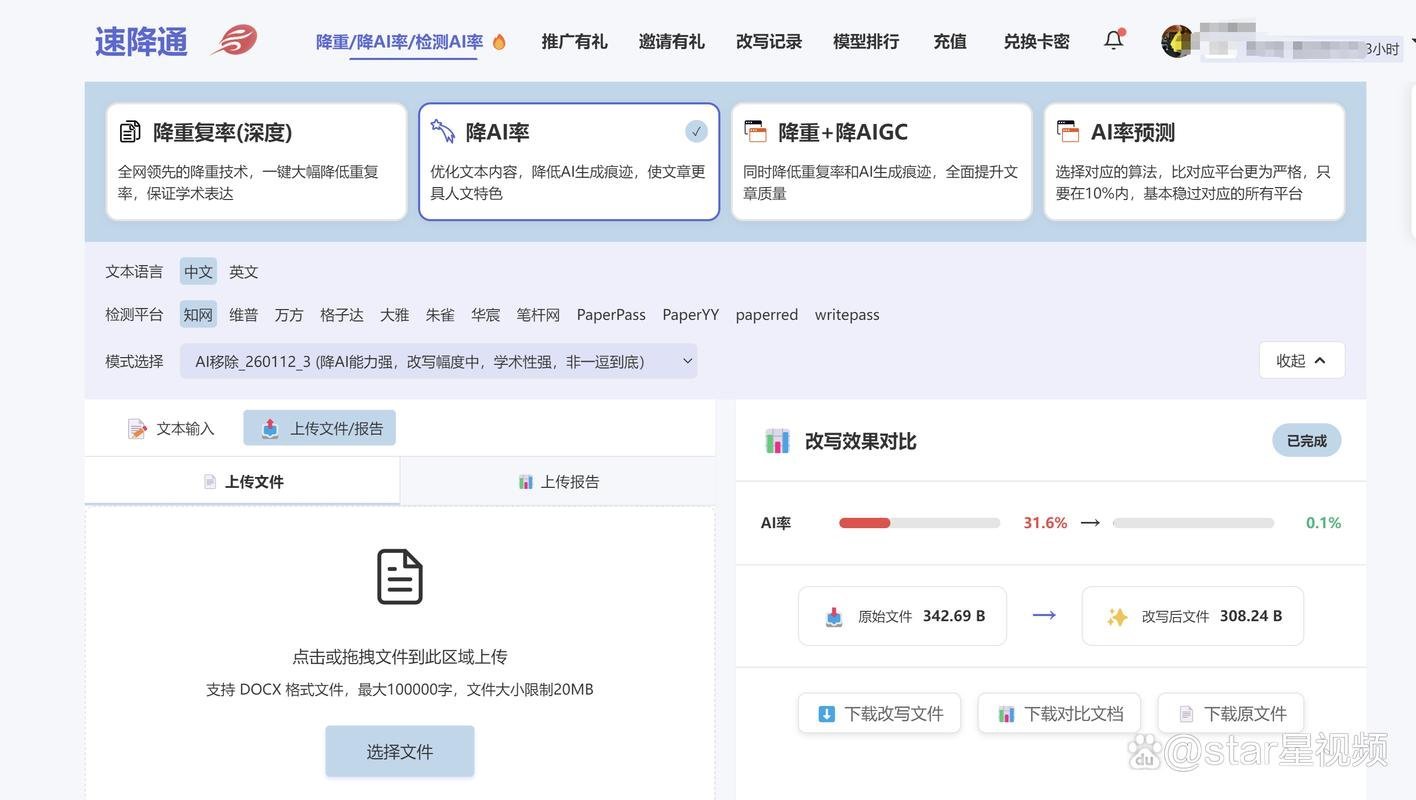The height and width of the screenshot is (800, 1416).
Task: Click the window icon on AI率预测 card
Action: click(x=1068, y=131)
